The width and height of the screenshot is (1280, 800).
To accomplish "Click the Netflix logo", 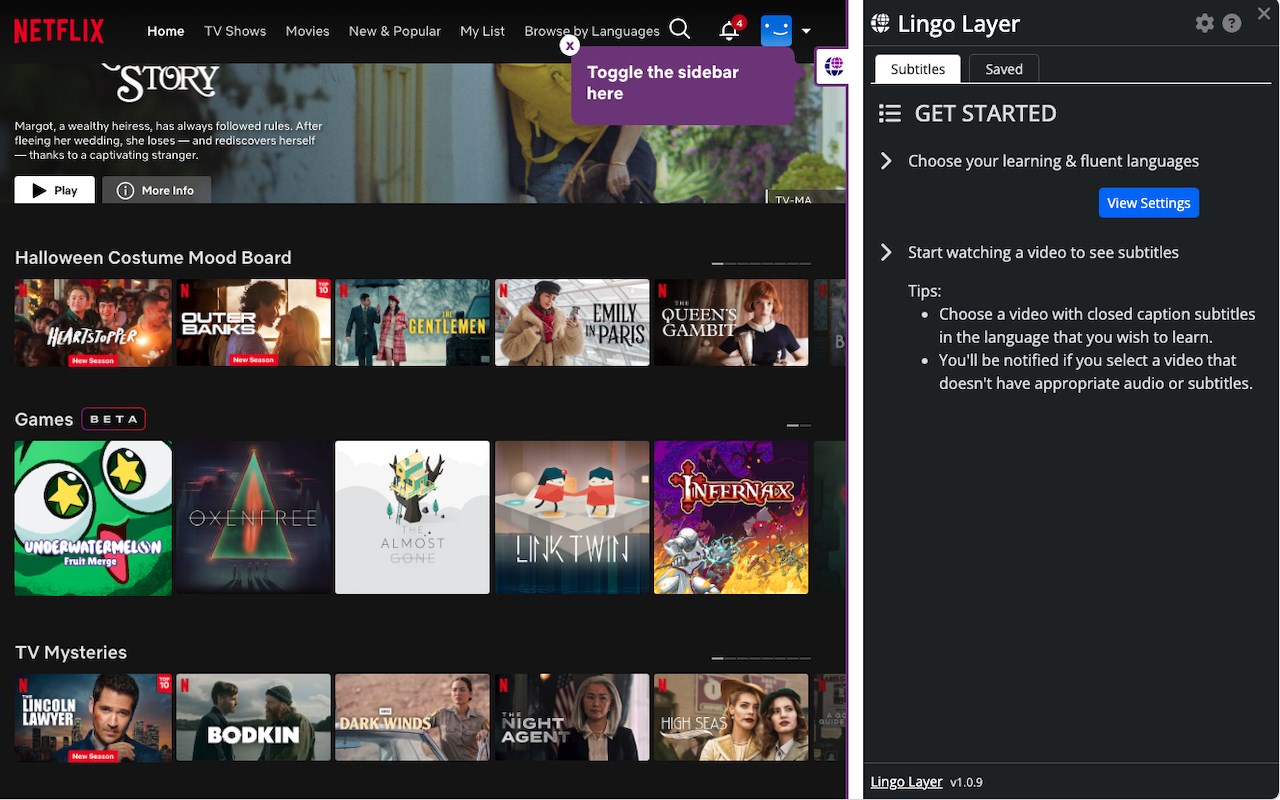I will coord(59,31).
